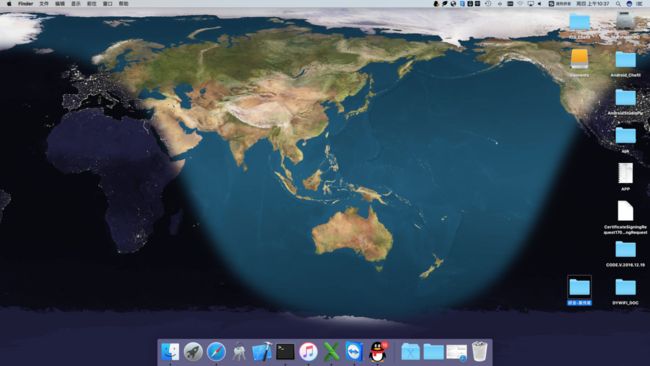Click the volume icon in menu bar
The image size is (650, 366).
click(x=540, y=4)
